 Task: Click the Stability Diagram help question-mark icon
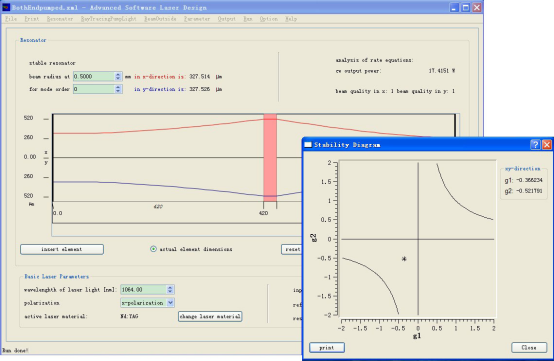coord(535,144)
